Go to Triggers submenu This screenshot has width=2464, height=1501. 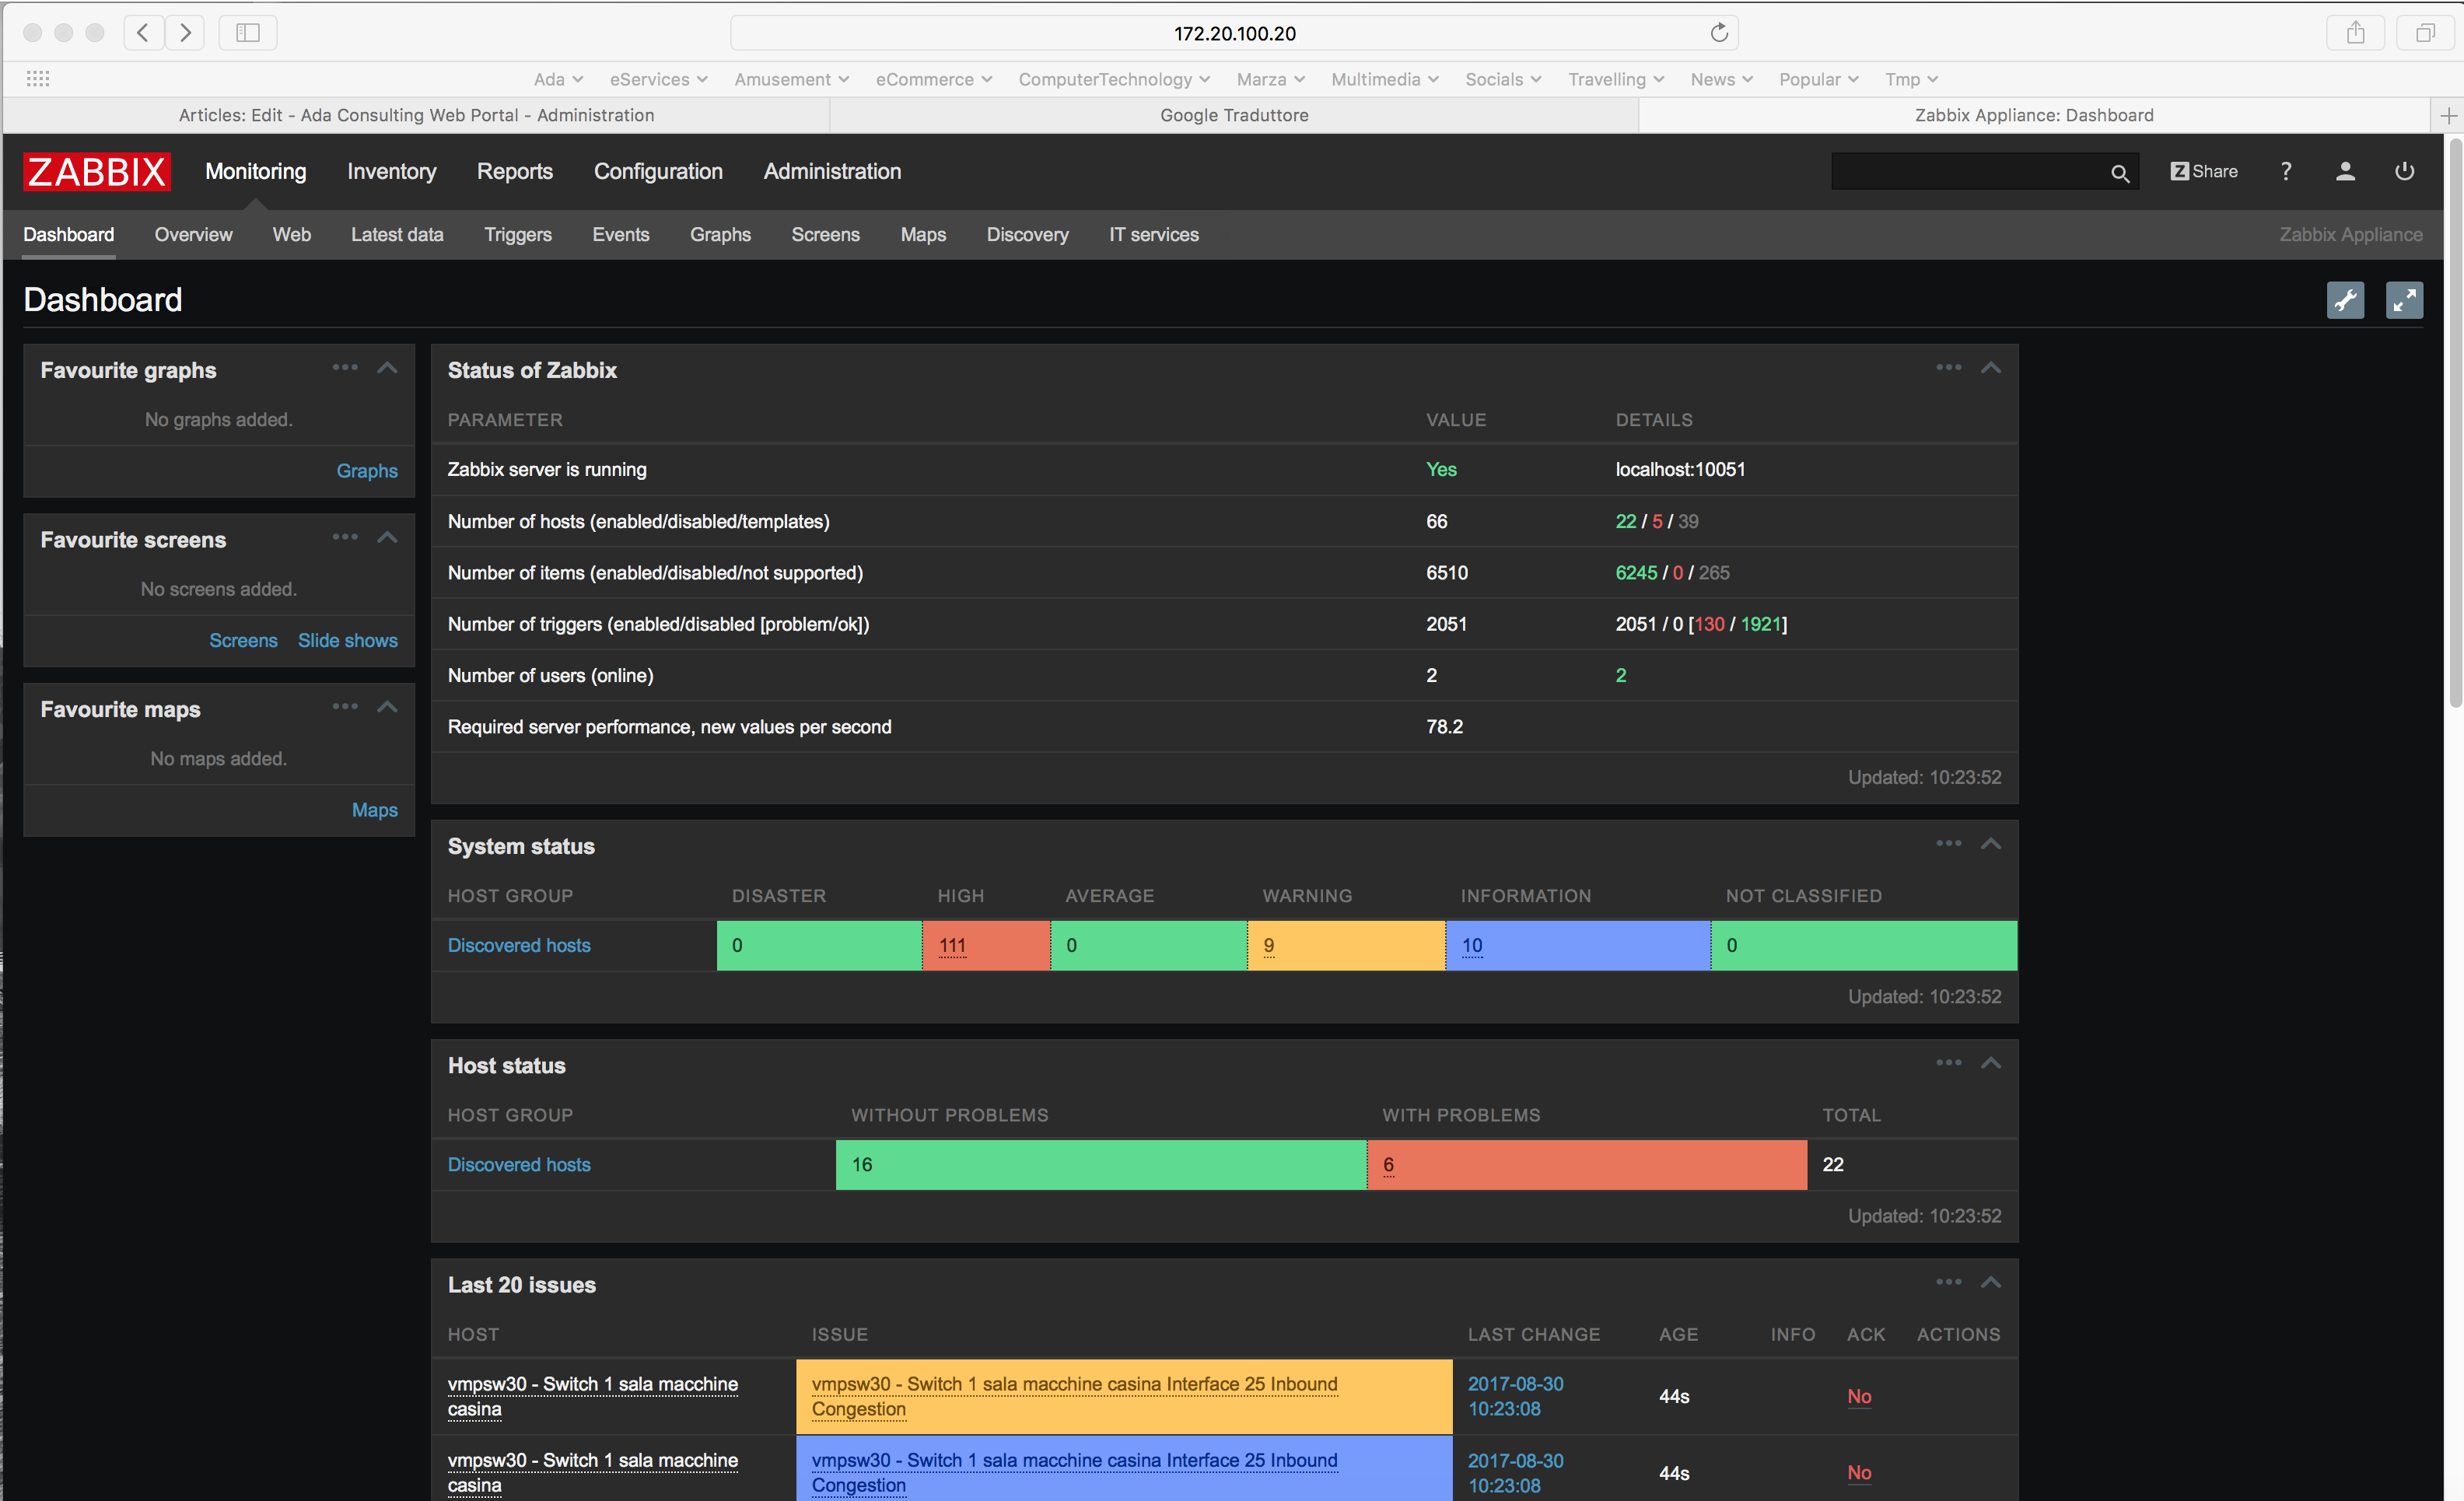tap(518, 234)
